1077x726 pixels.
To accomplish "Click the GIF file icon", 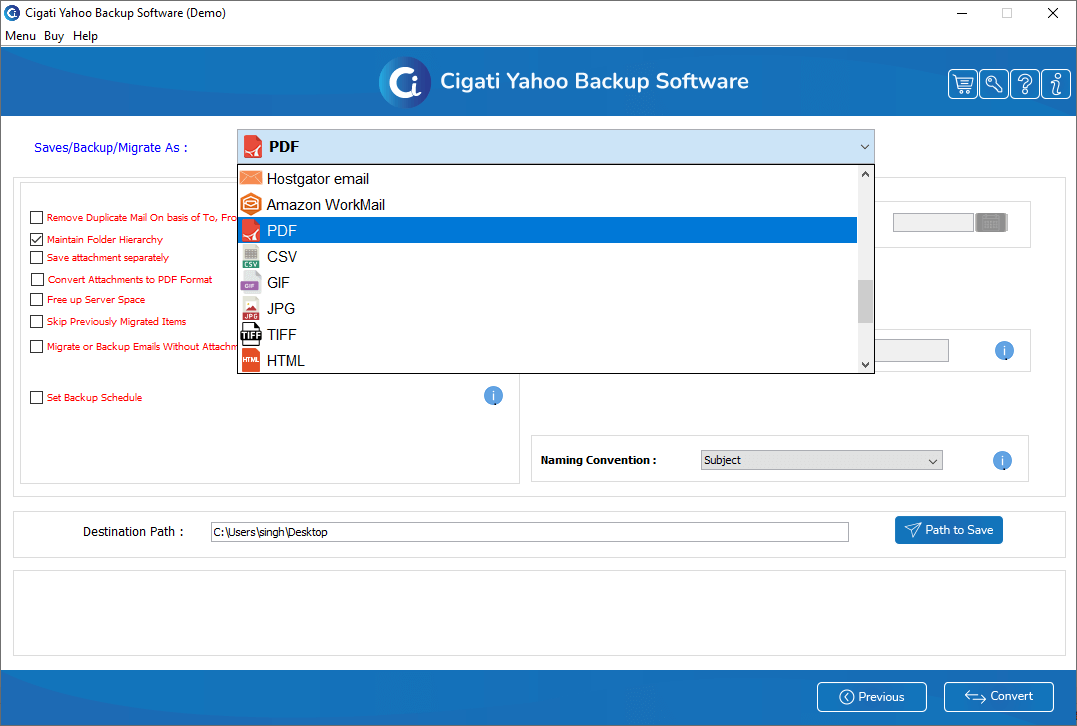I will [x=251, y=282].
